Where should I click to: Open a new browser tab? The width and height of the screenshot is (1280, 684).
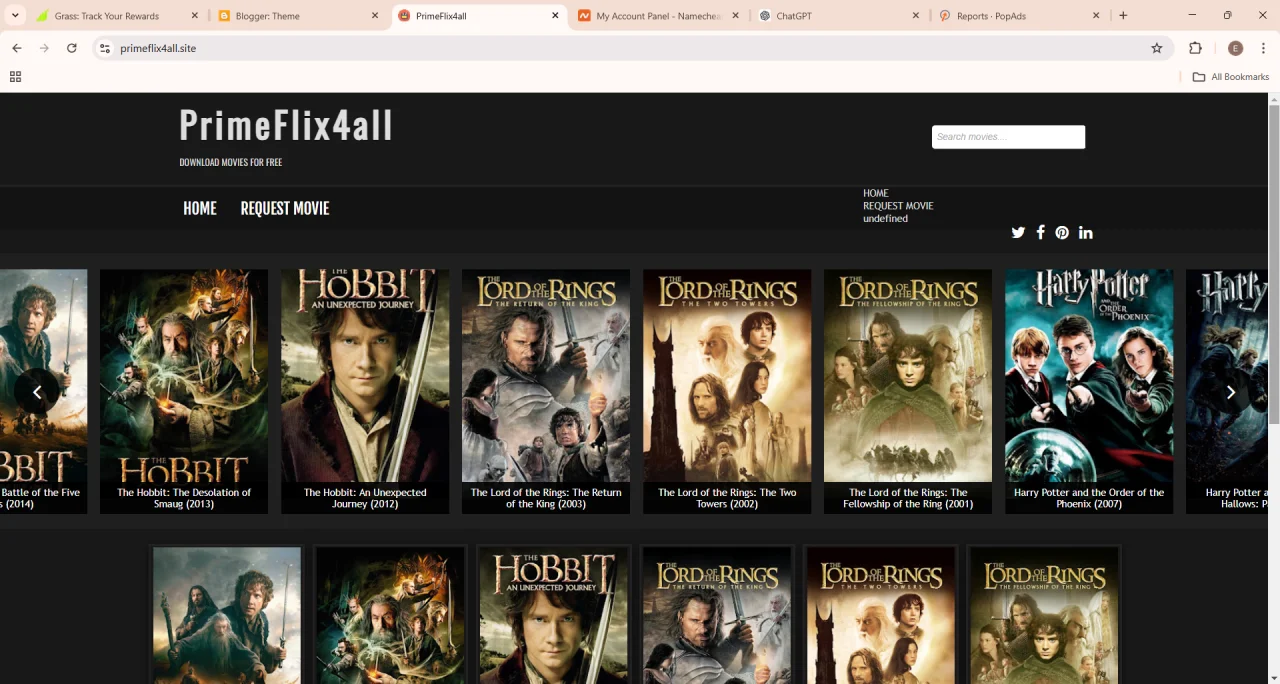[1123, 16]
